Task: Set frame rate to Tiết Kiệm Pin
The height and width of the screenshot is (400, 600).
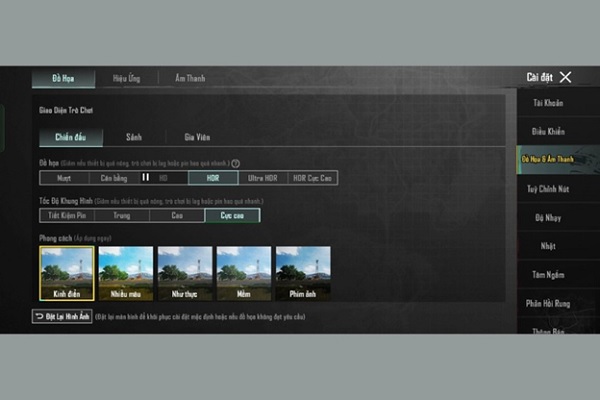Action: [x=67, y=216]
